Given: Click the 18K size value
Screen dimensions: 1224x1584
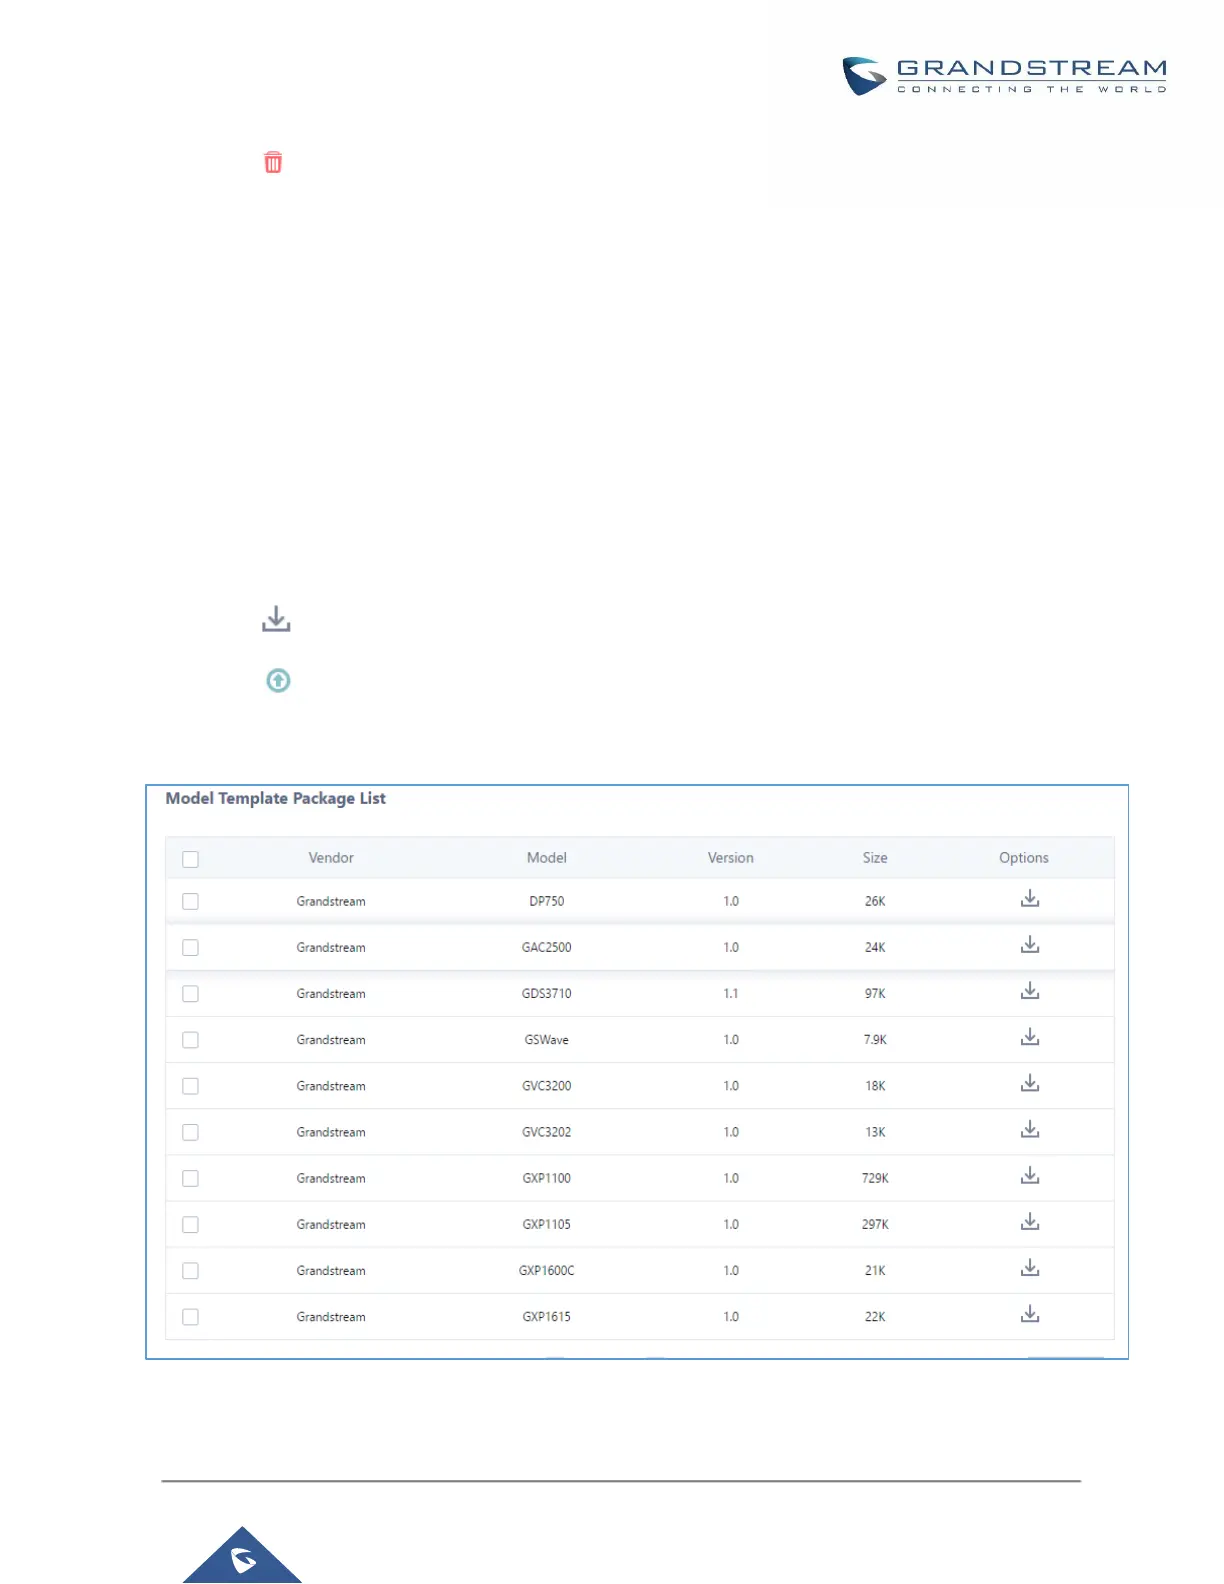Looking at the screenshot, I should click(875, 1086).
